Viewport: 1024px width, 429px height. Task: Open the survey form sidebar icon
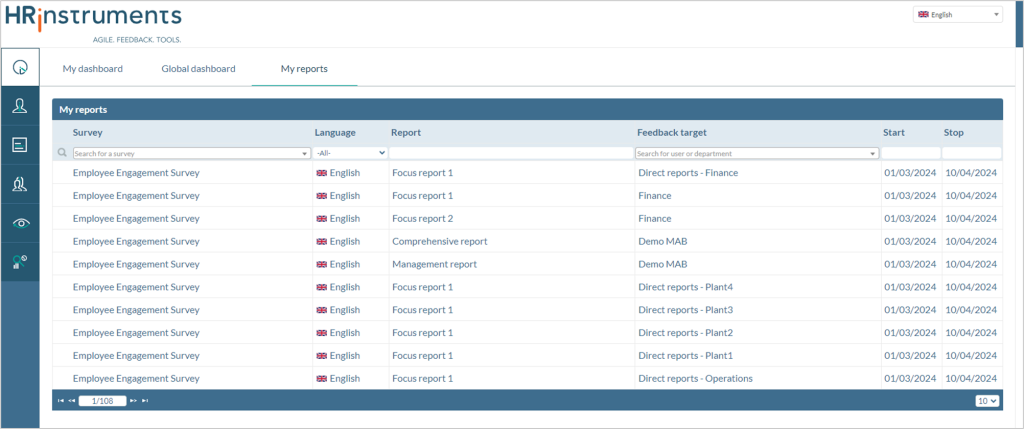(20, 145)
